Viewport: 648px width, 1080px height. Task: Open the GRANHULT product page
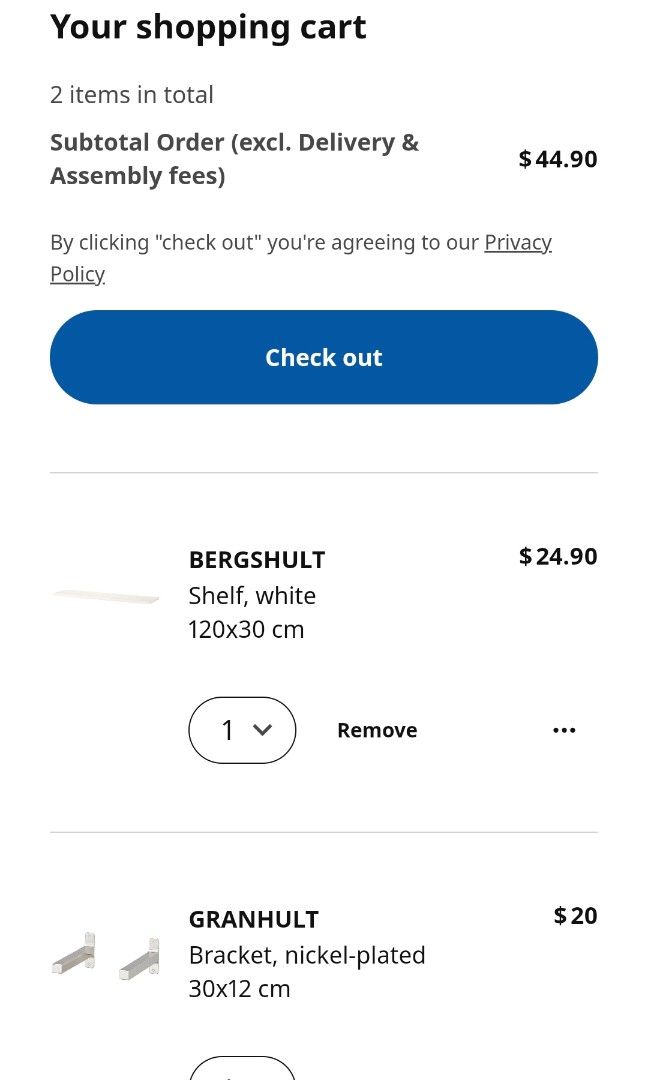tap(254, 919)
